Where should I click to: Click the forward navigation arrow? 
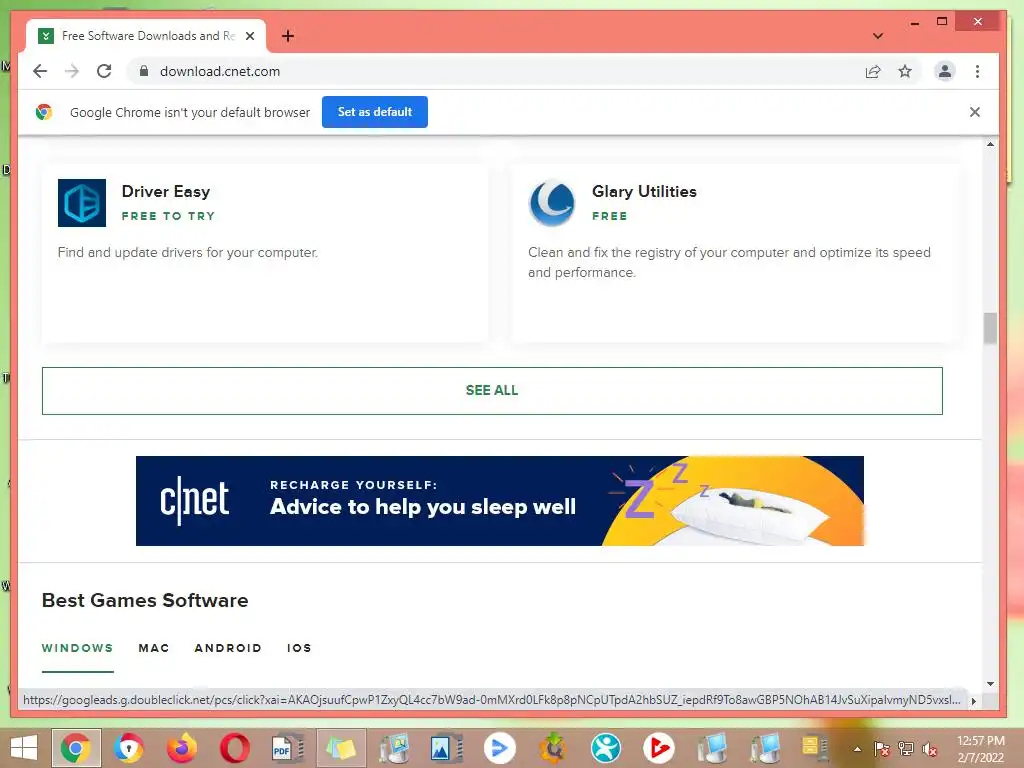click(72, 71)
